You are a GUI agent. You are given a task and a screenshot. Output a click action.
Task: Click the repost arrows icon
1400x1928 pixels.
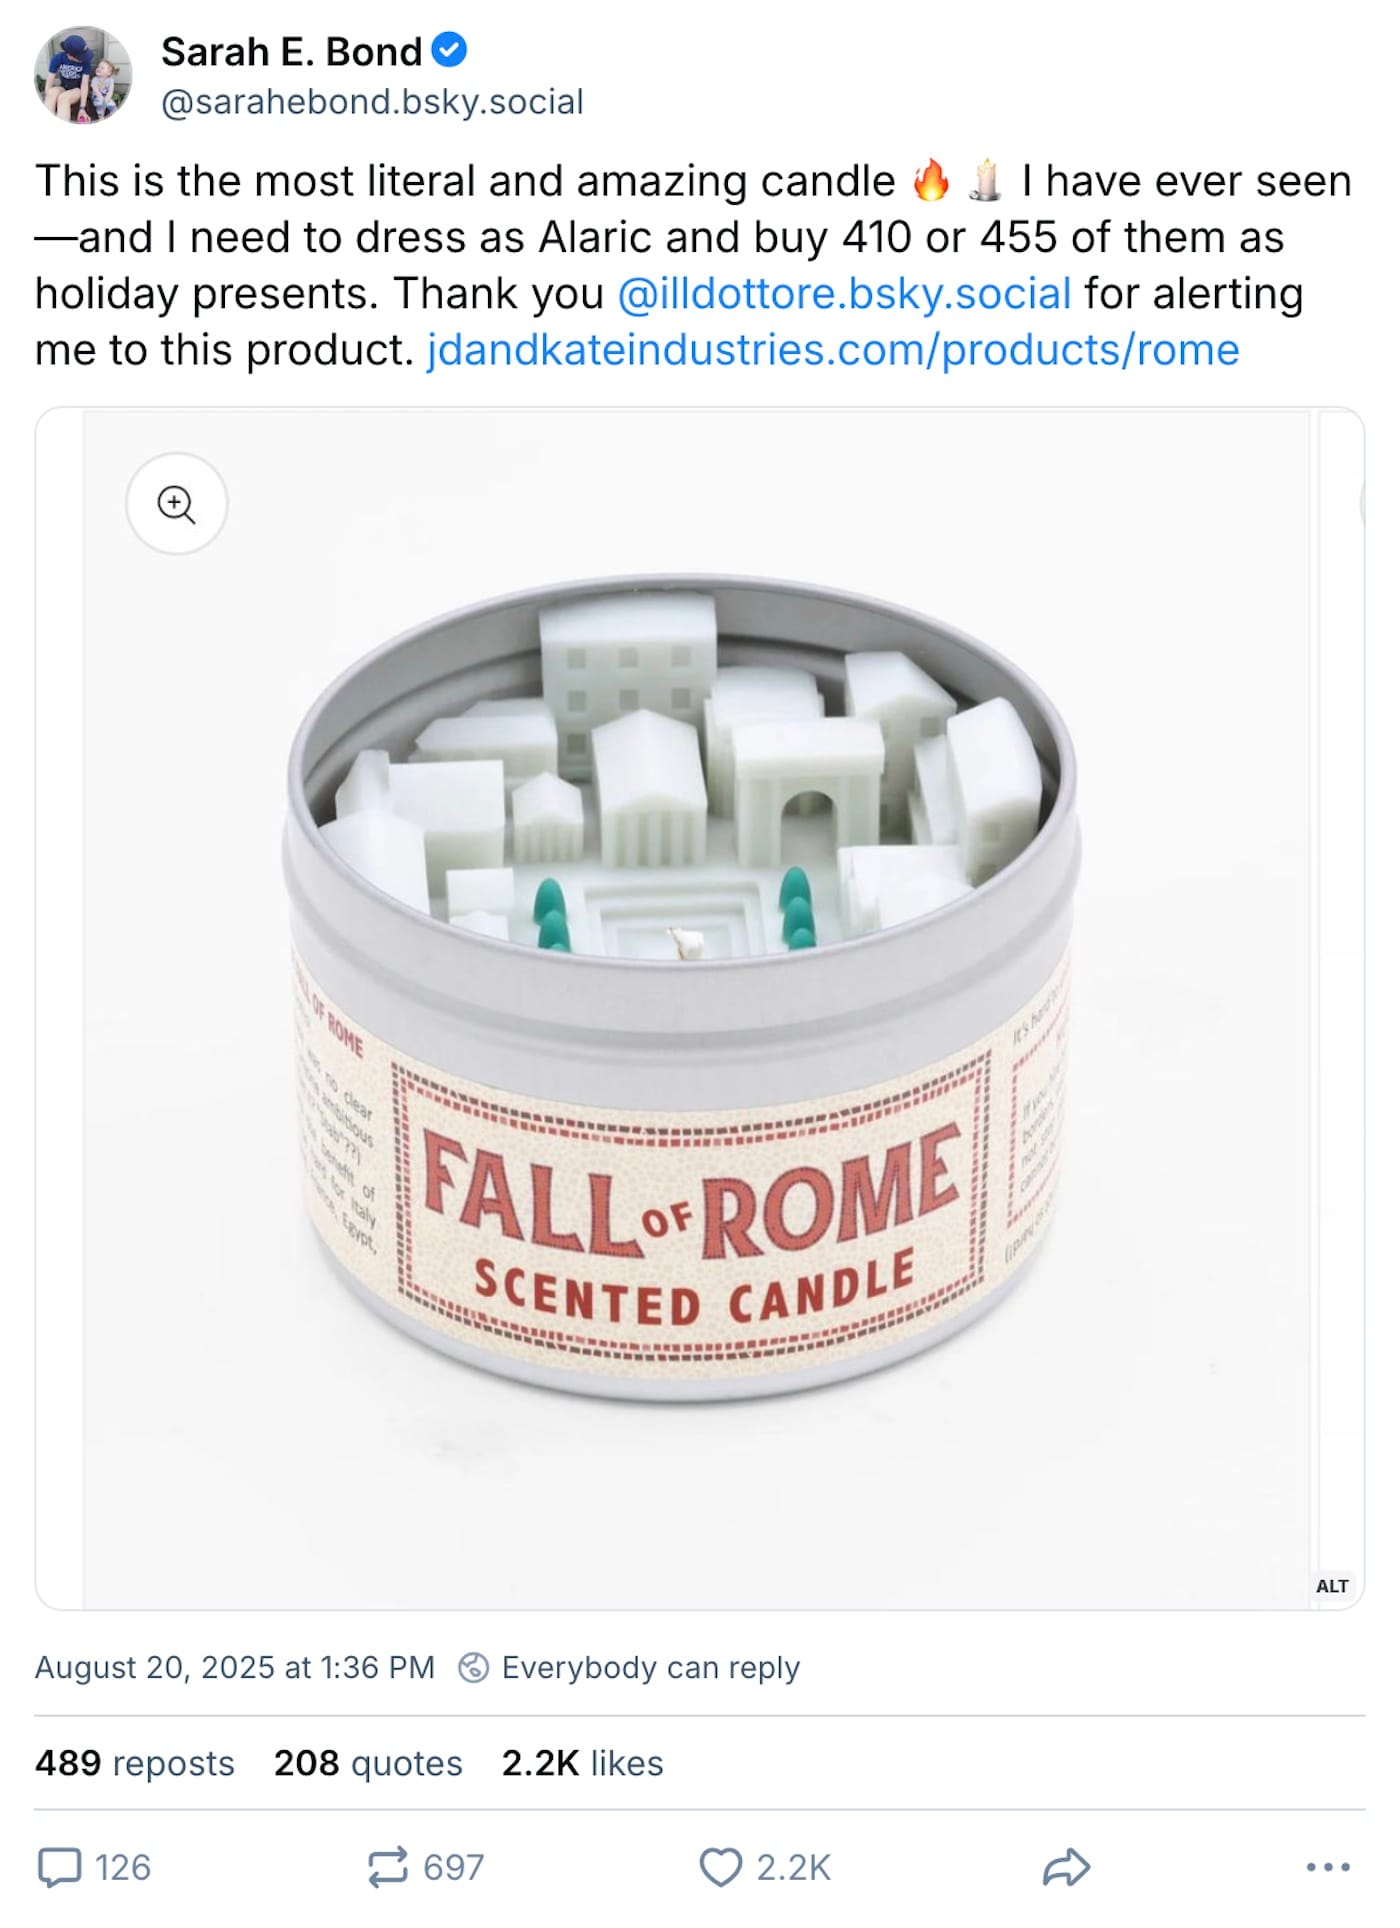[388, 1867]
